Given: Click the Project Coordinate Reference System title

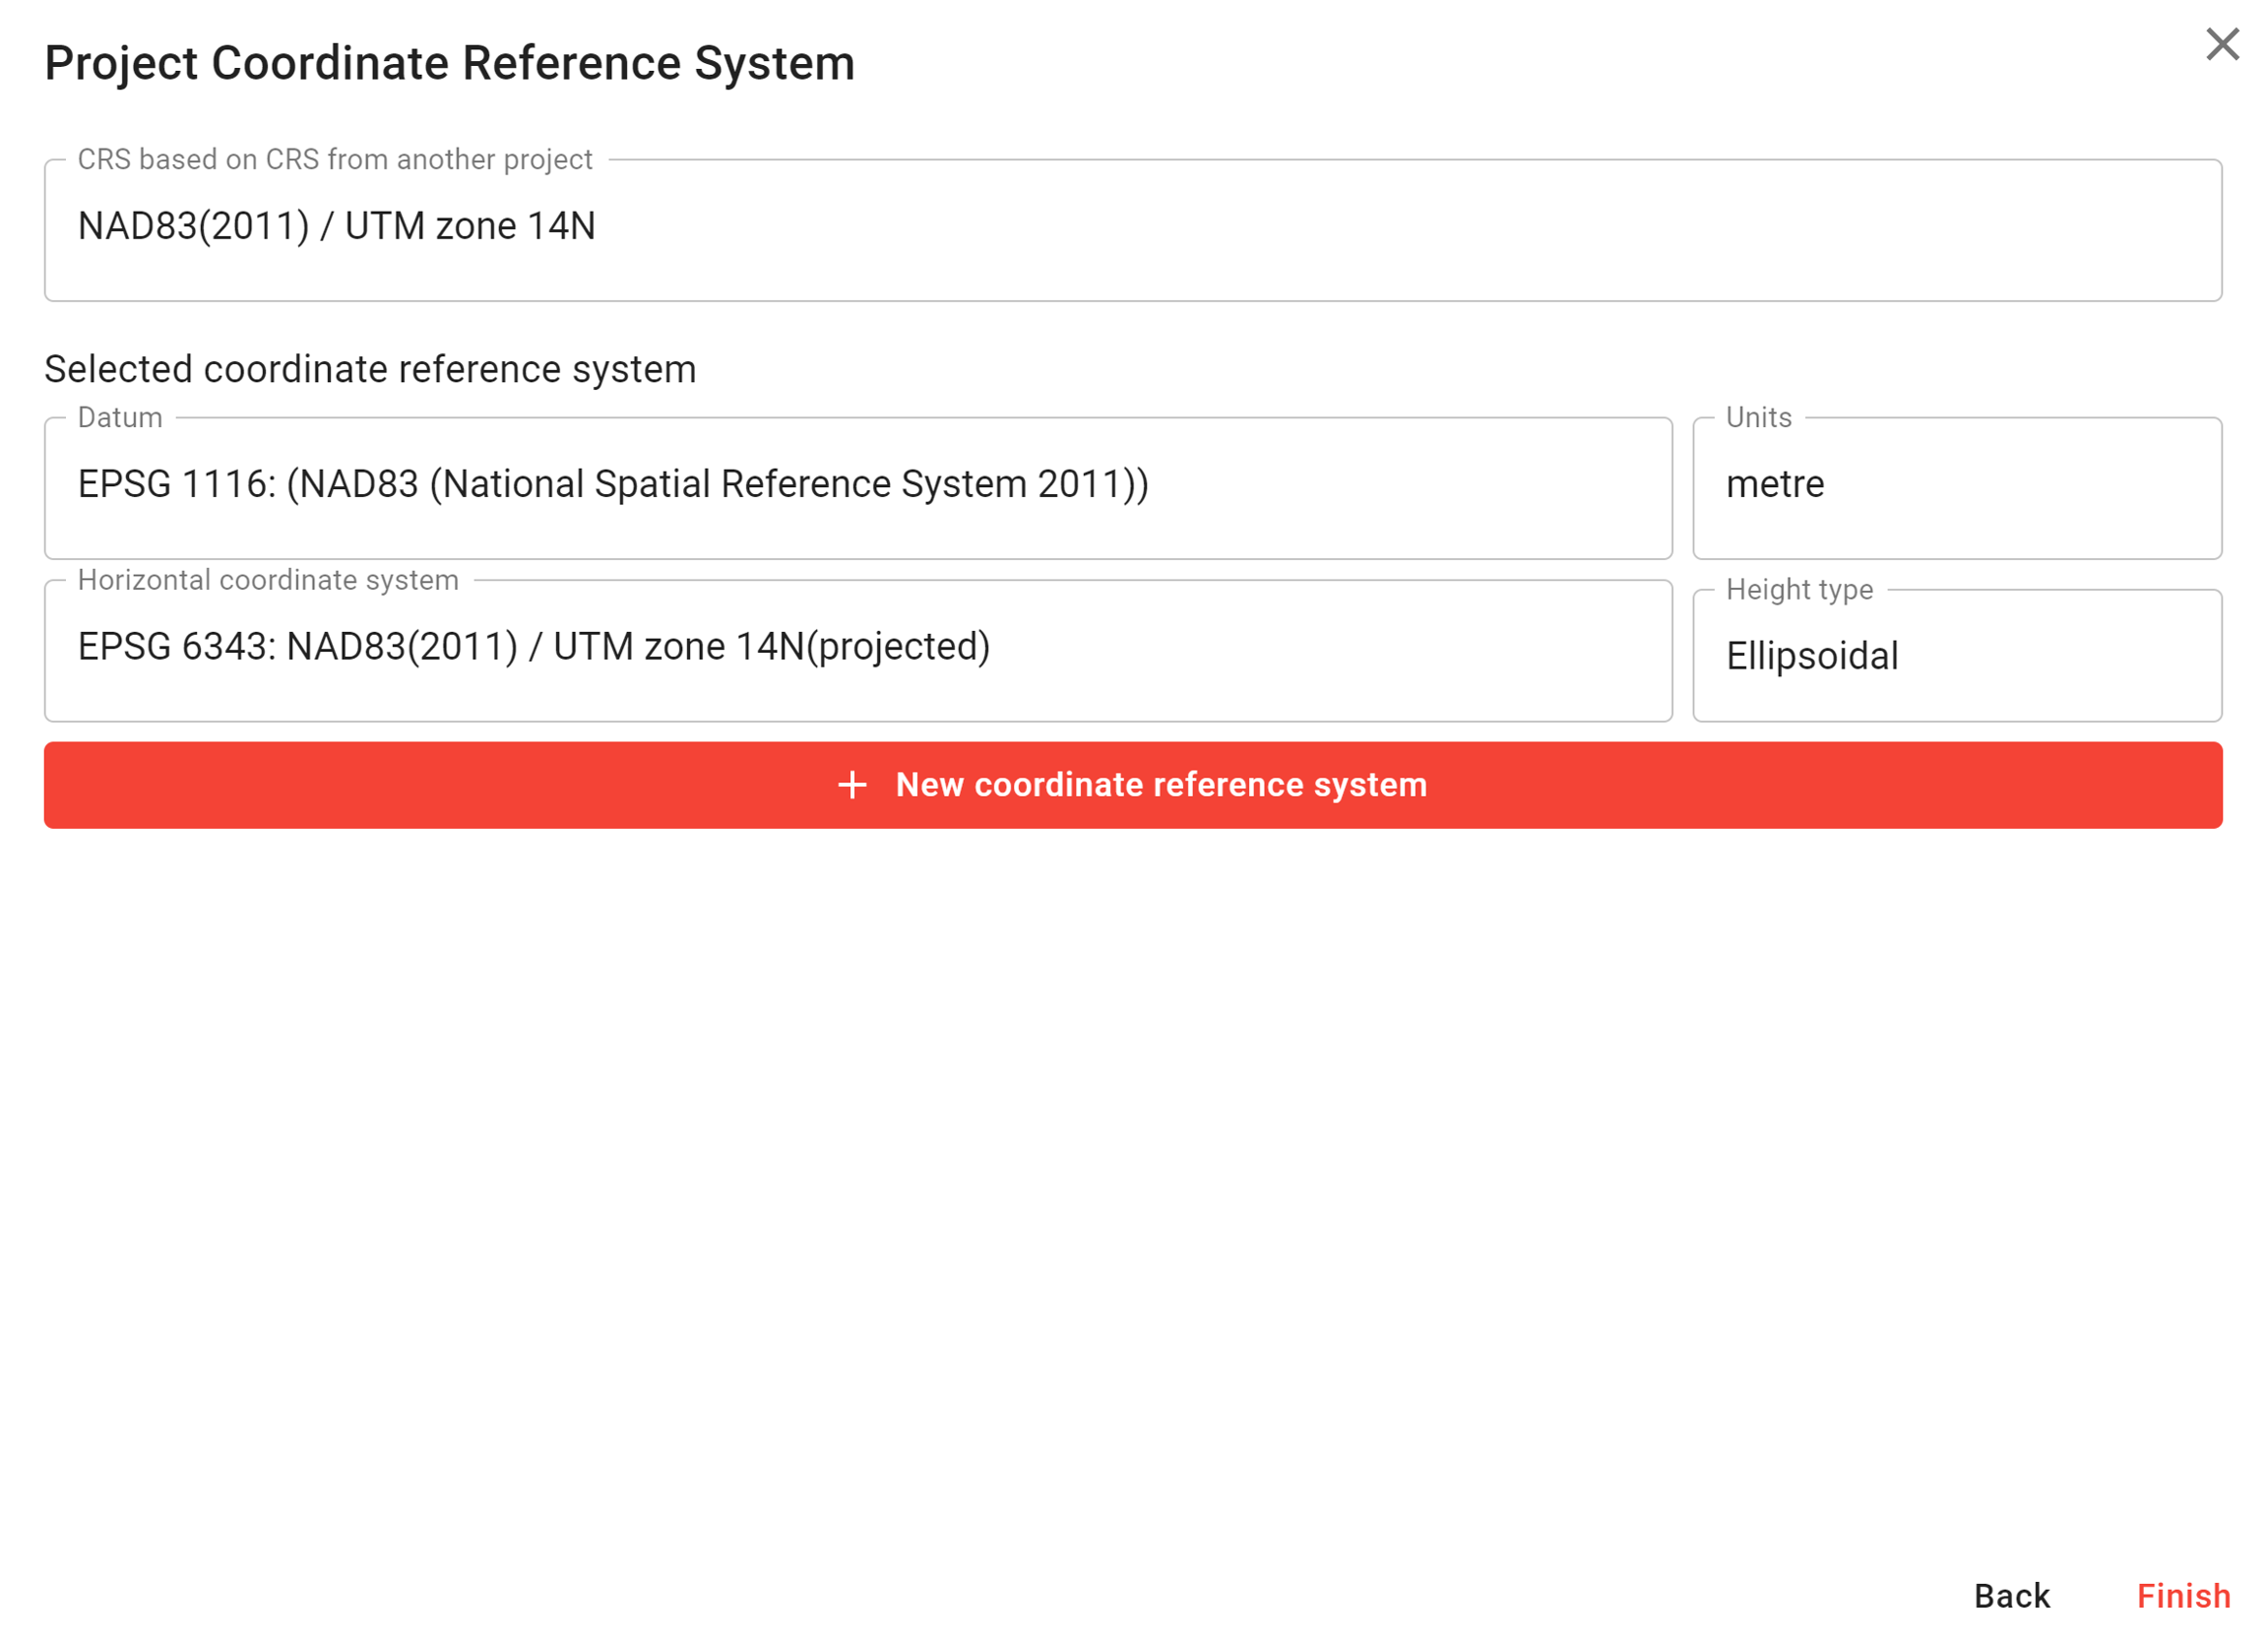Looking at the screenshot, I should click(450, 63).
